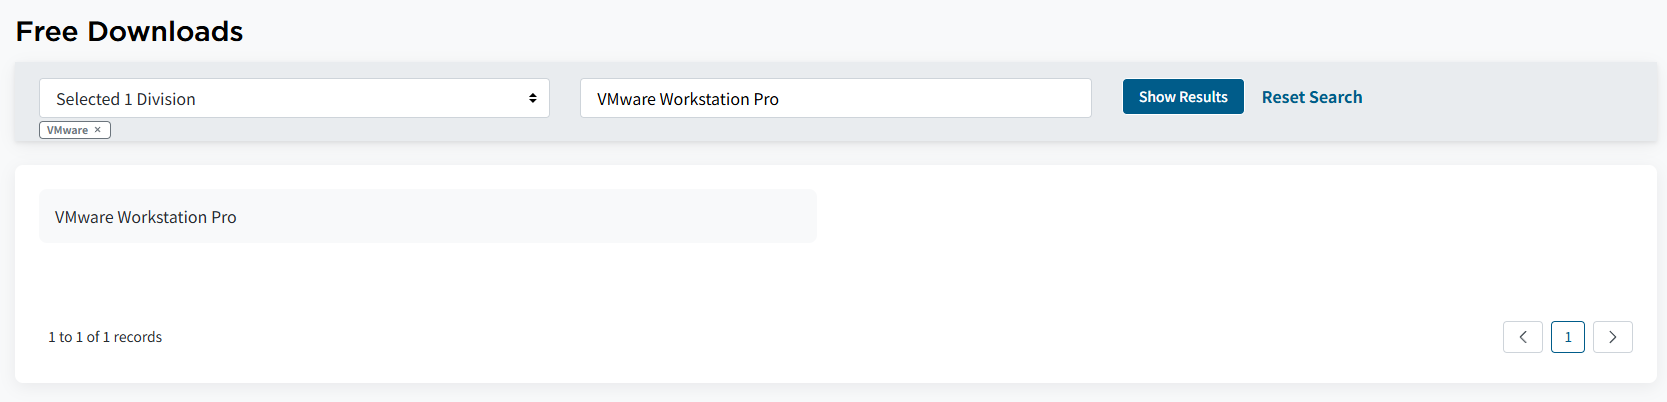
Task: Click the Reset Search link
Action: coord(1312,97)
